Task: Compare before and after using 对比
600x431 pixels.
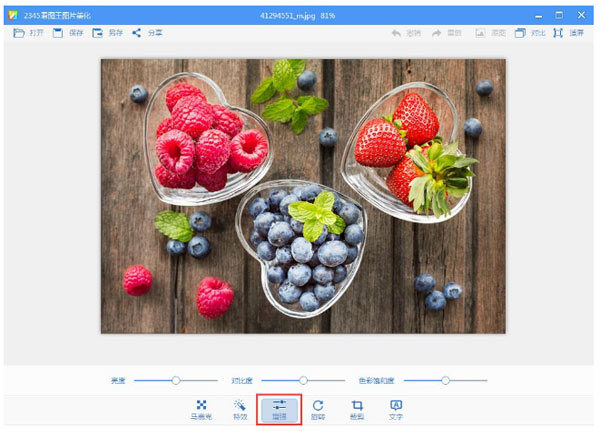Action: click(530, 33)
